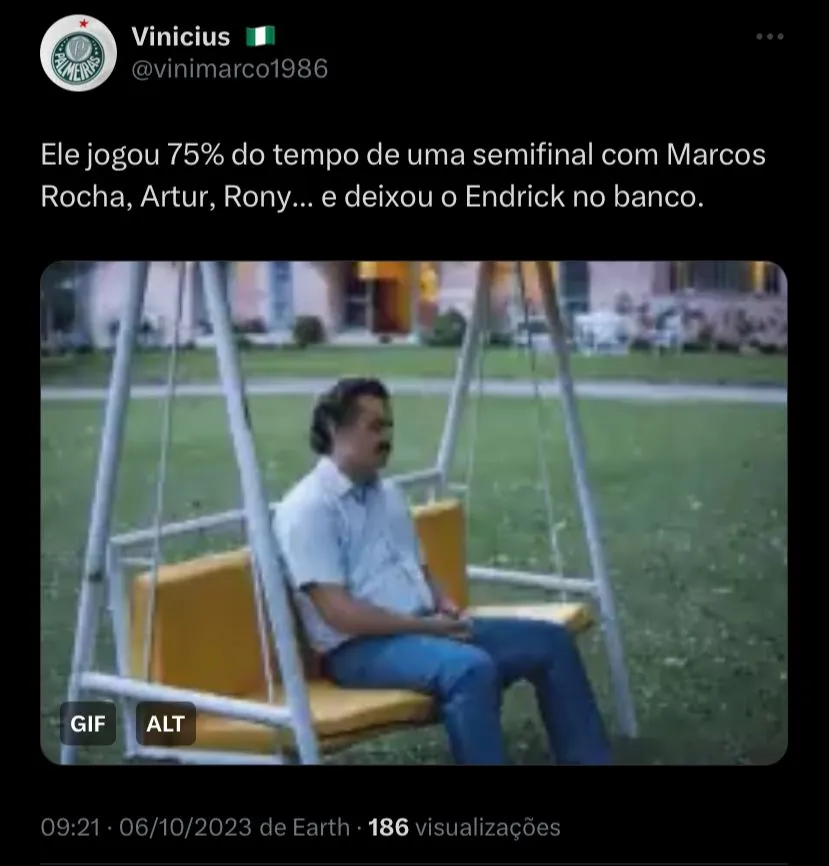Open the @vinimarco1986 handle
The height and width of the screenshot is (866, 829).
point(230,68)
